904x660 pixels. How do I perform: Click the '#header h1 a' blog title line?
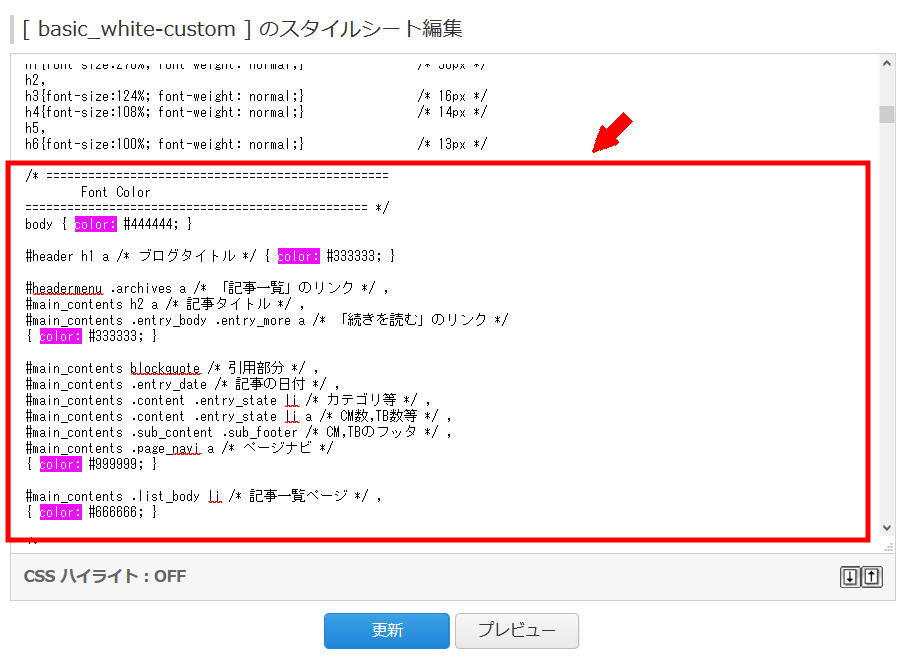point(210,256)
